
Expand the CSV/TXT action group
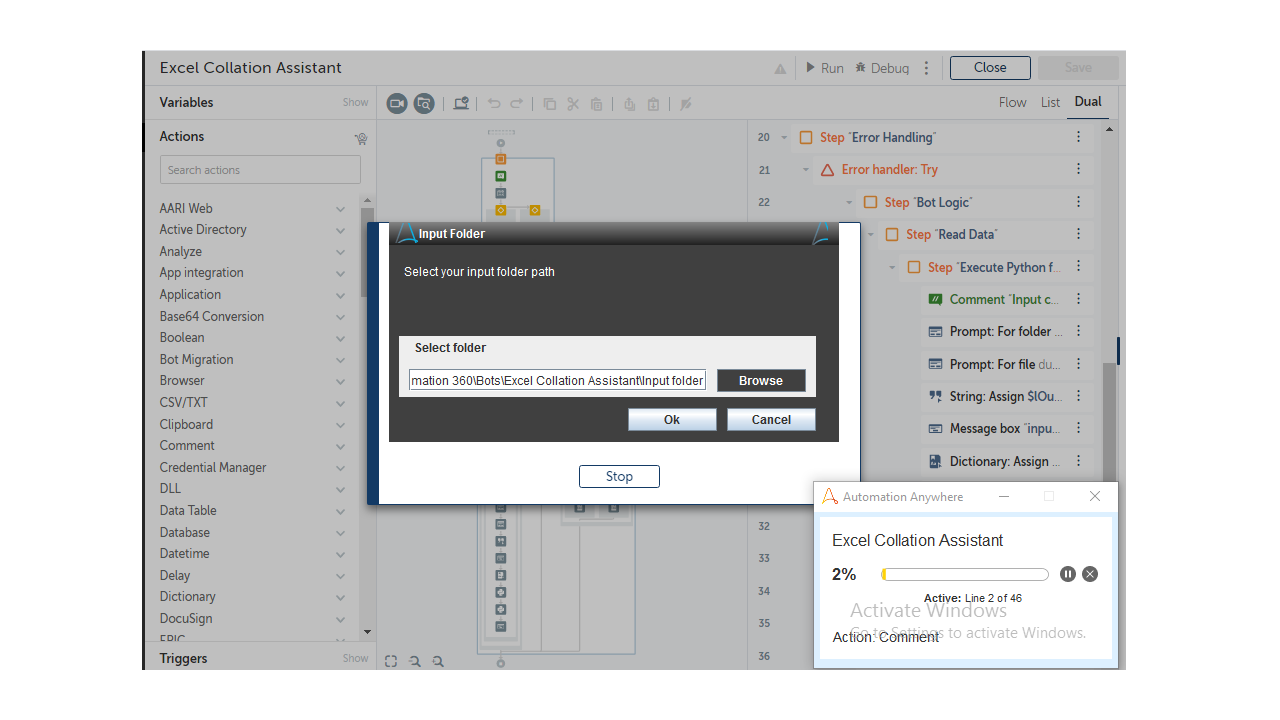(341, 403)
